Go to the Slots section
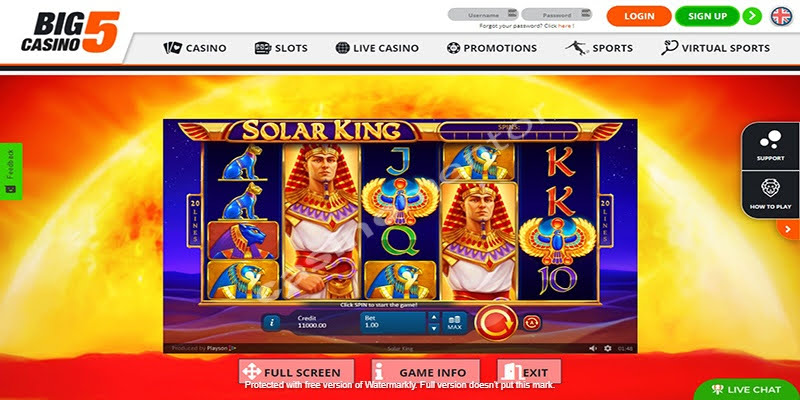This screenshot has height=400, width=800. (281, 48)
